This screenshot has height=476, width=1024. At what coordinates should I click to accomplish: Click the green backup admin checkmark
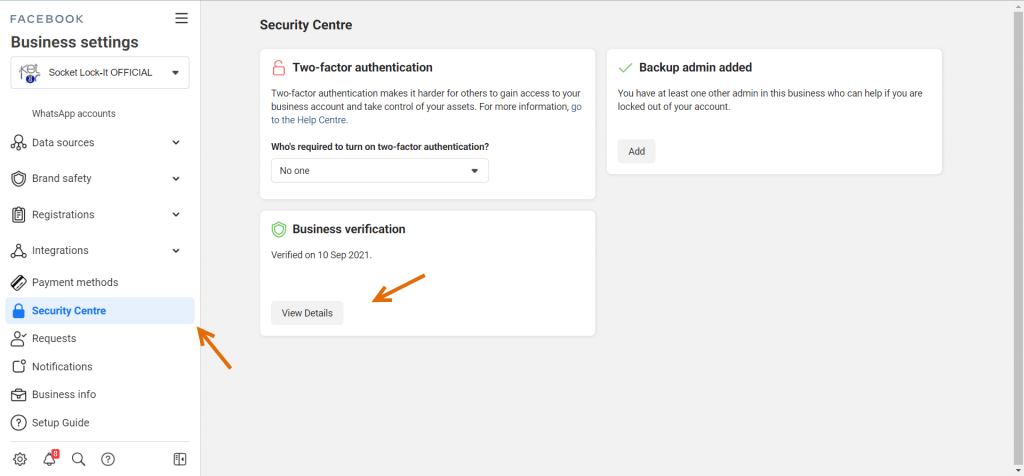pyautogui.click(x=626, y=67)
